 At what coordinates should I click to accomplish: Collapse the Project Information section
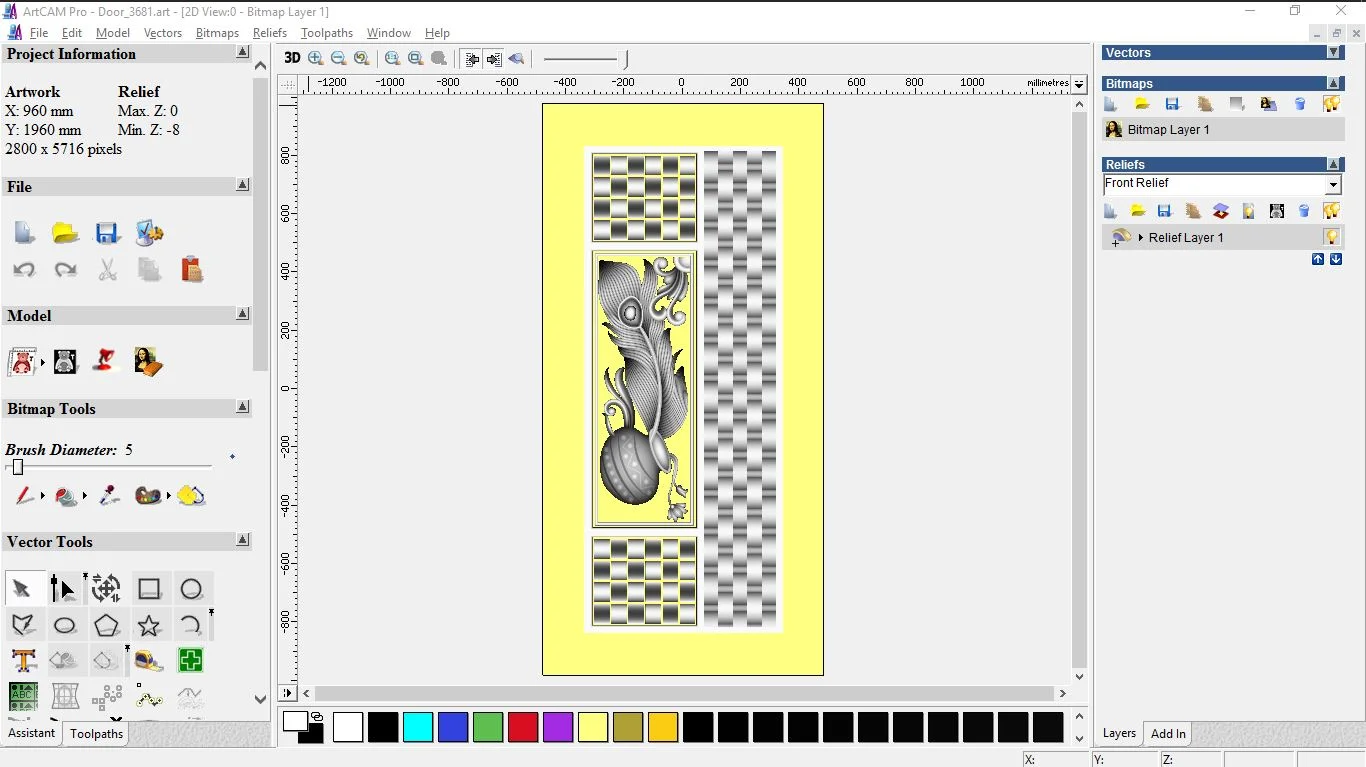(242, 53)
